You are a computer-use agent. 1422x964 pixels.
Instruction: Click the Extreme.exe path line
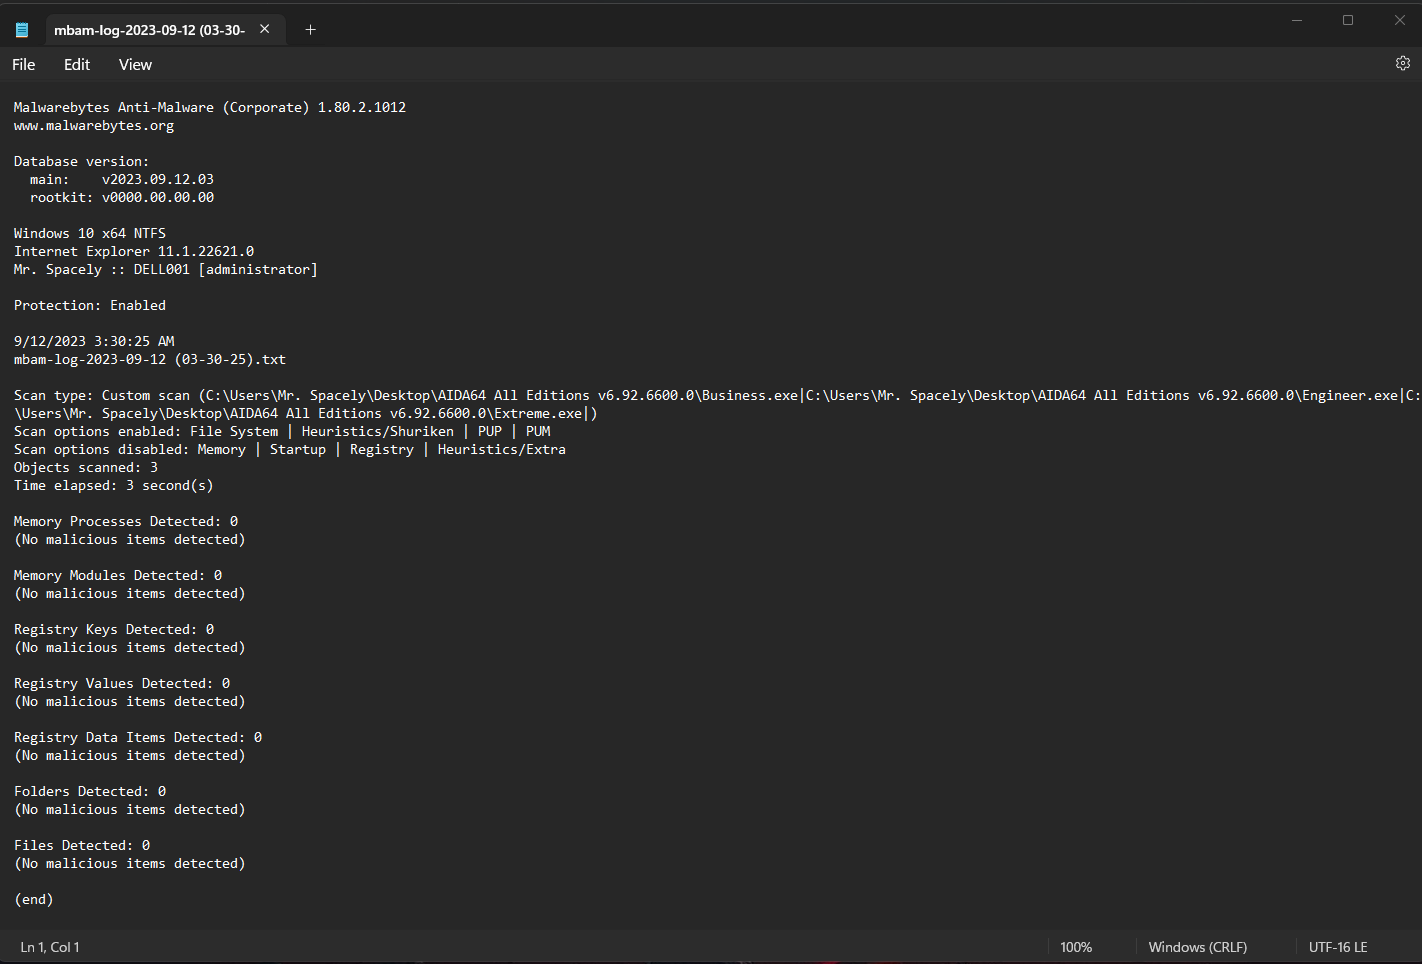306,413
